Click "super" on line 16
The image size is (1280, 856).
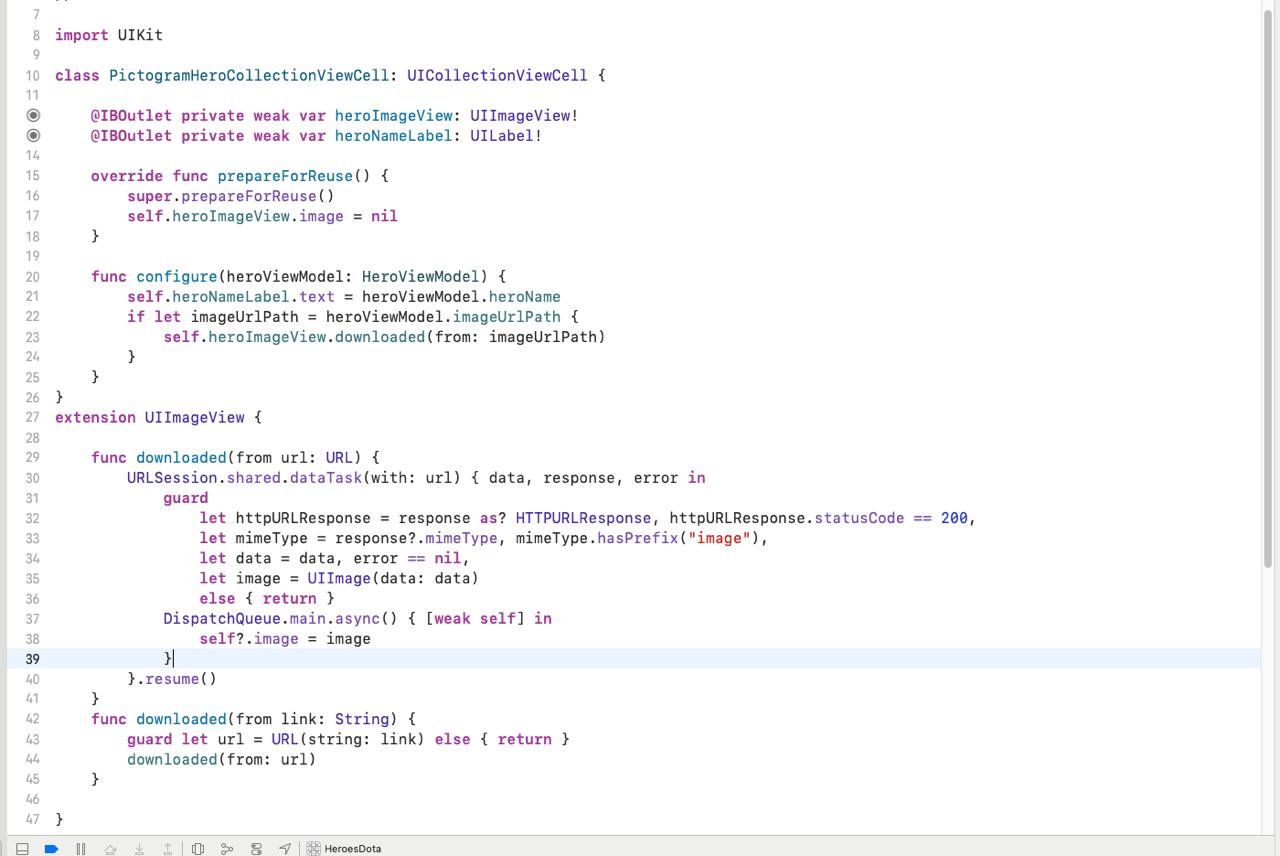[149, 196]
